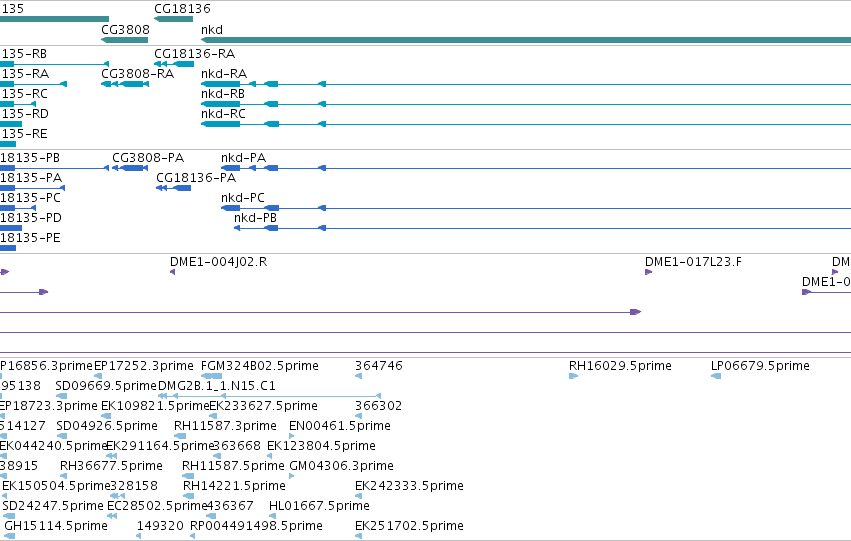The width and height of the screenshot is (851, 541).
Task: Select the CG18136-PA protein label
Action: pyautogui.click(x=196, y=178)
